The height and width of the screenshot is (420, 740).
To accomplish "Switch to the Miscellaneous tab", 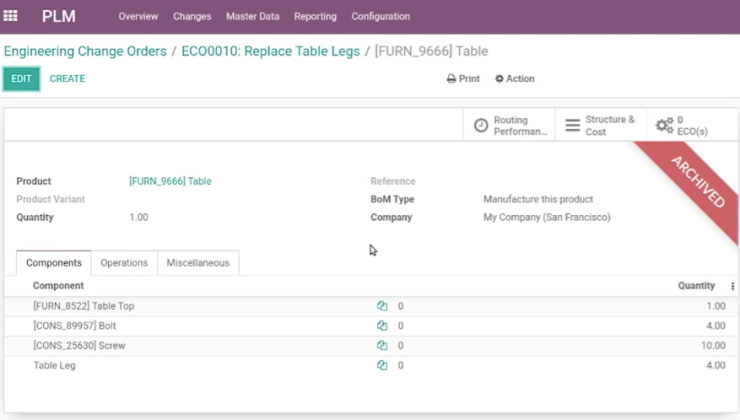I will tap(198, 263).
